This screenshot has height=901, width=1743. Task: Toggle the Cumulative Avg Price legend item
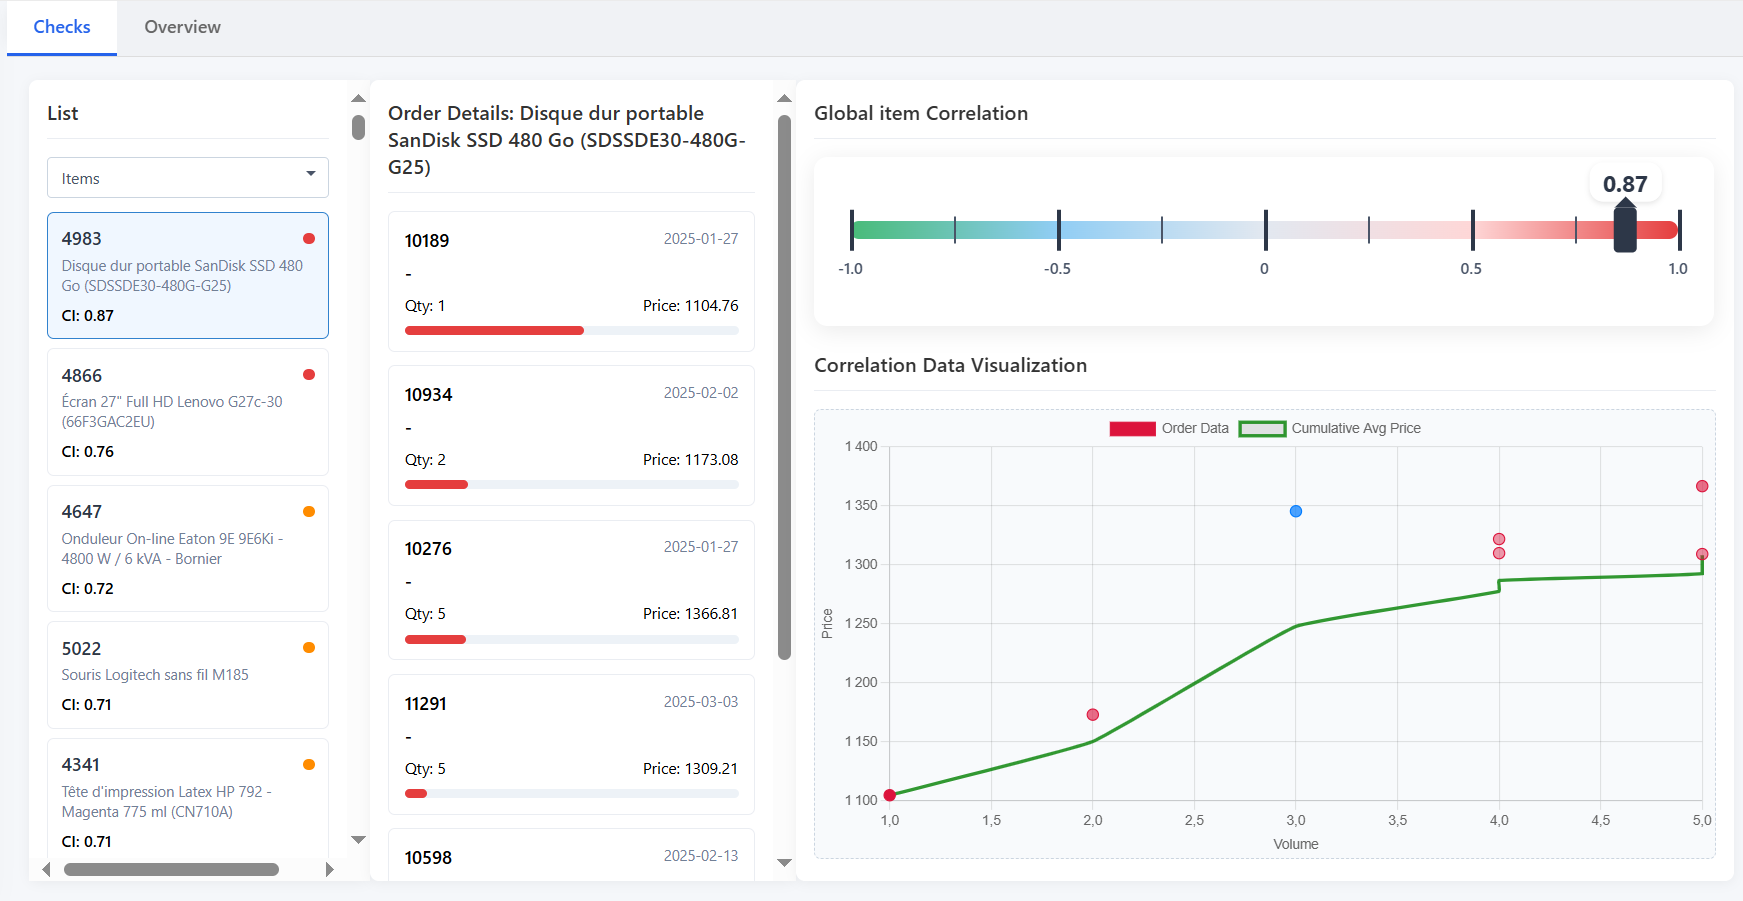point(1330,428)
